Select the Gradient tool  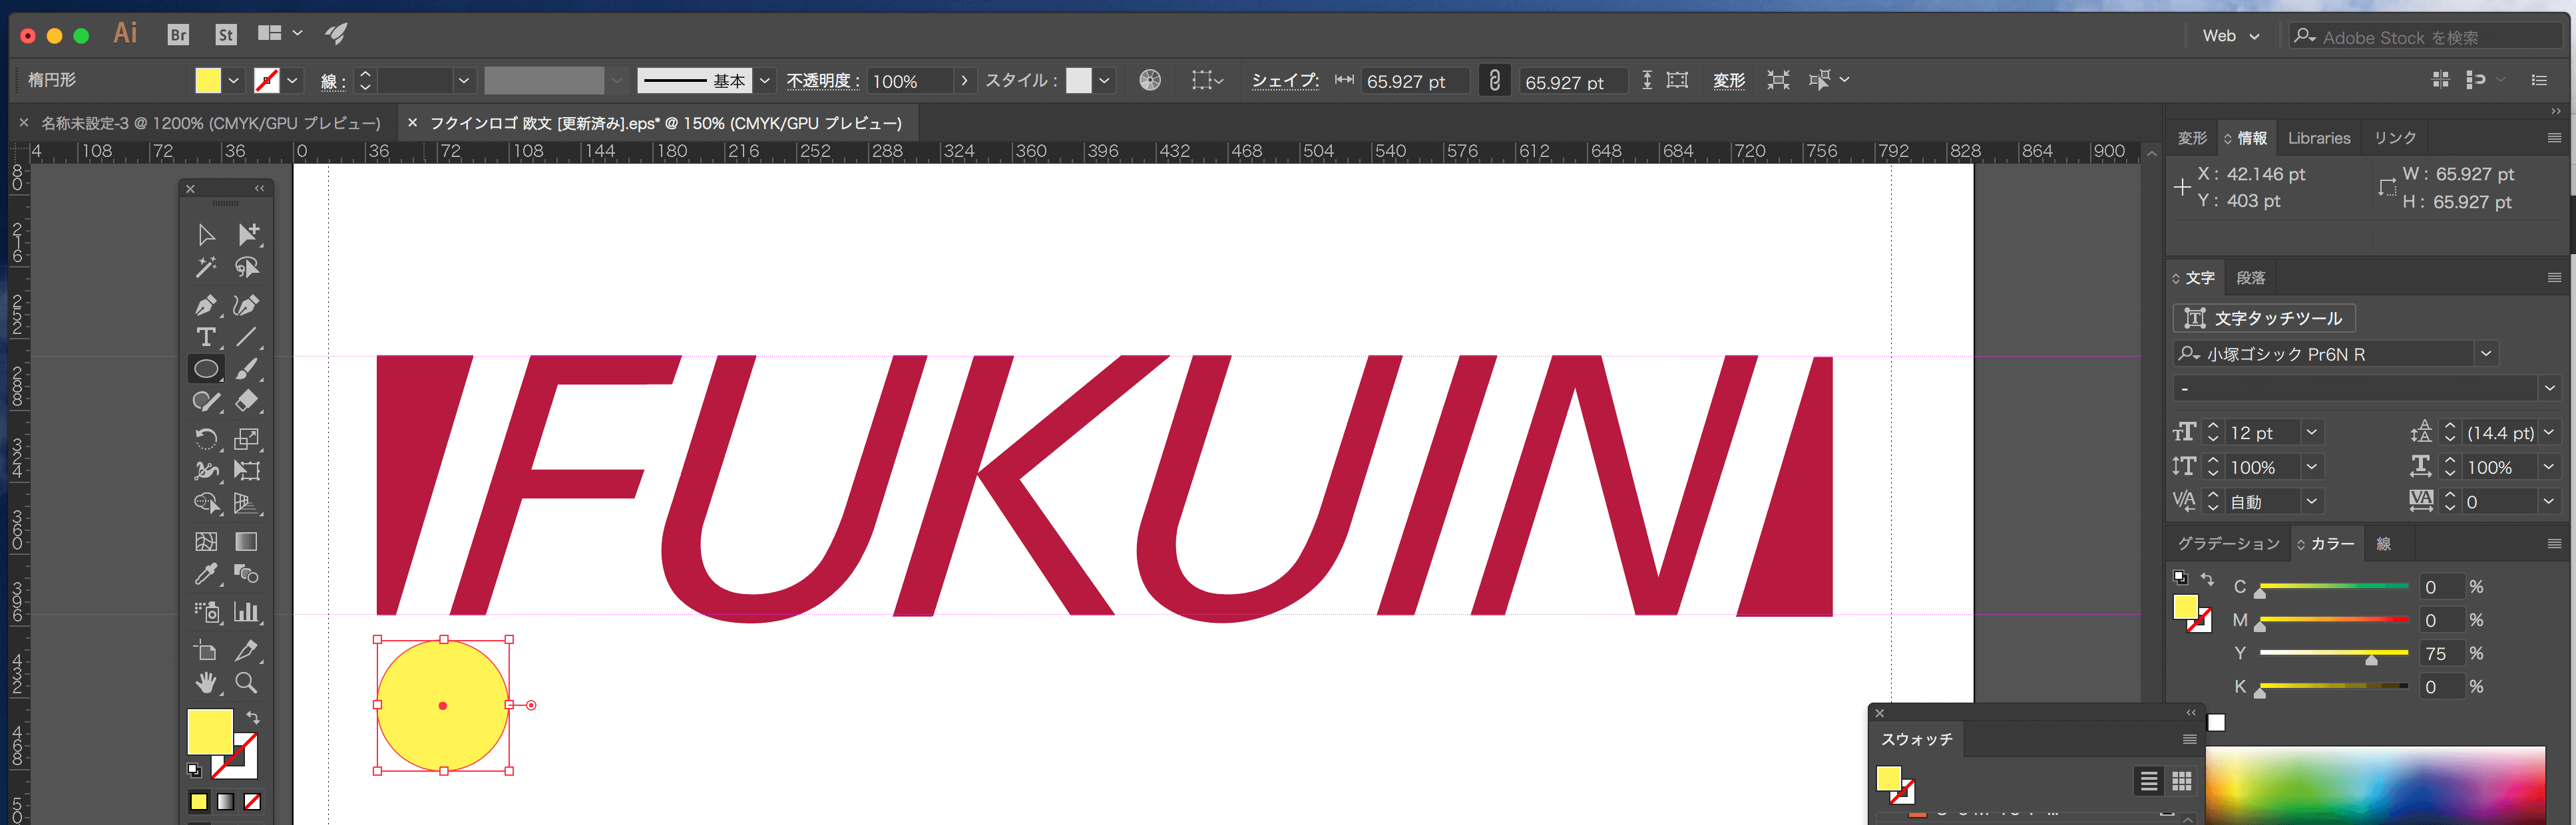[x=247, y=542]
